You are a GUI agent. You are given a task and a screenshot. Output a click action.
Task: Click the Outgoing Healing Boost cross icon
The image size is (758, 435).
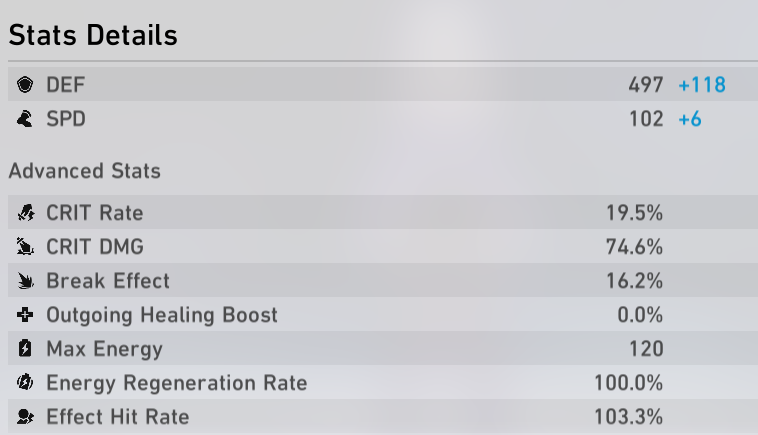(x=25, y=315)
